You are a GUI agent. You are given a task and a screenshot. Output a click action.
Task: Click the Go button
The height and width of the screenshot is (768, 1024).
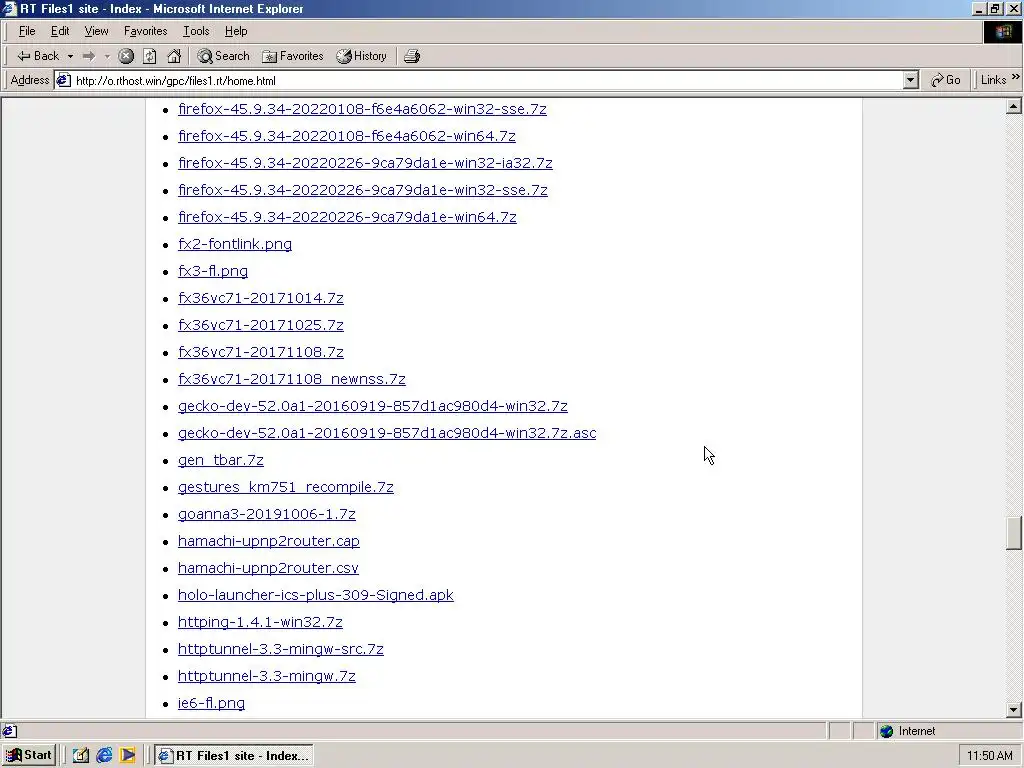(x=946, y=80)
